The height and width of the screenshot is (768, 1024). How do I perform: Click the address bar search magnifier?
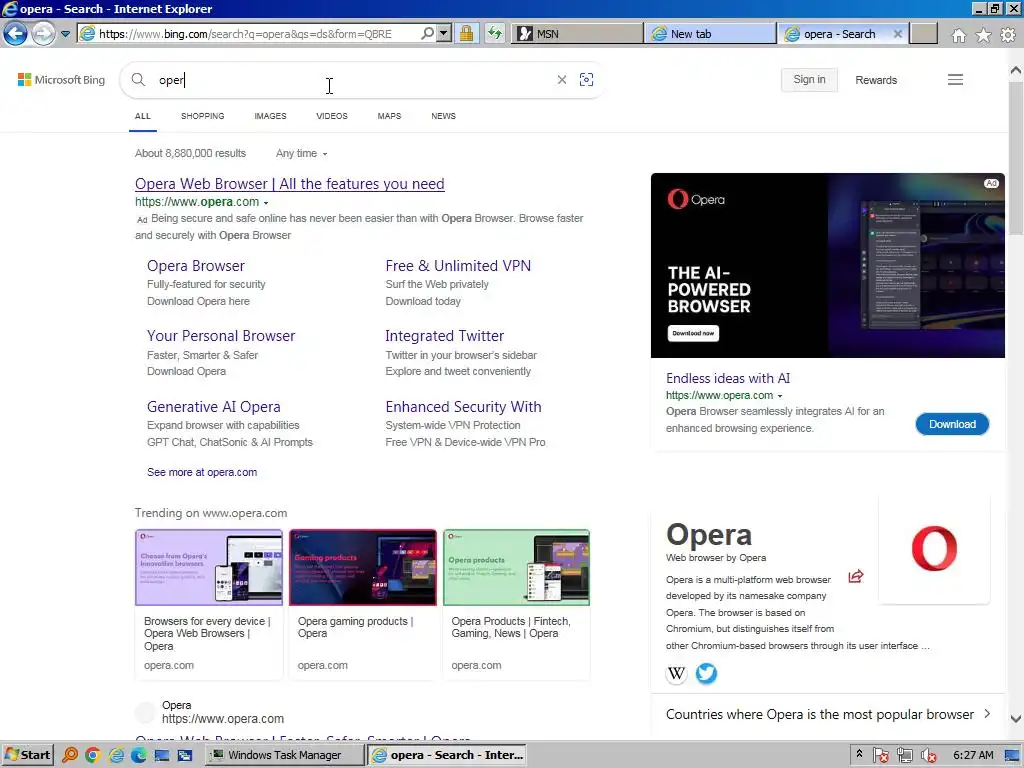(427, 33)
